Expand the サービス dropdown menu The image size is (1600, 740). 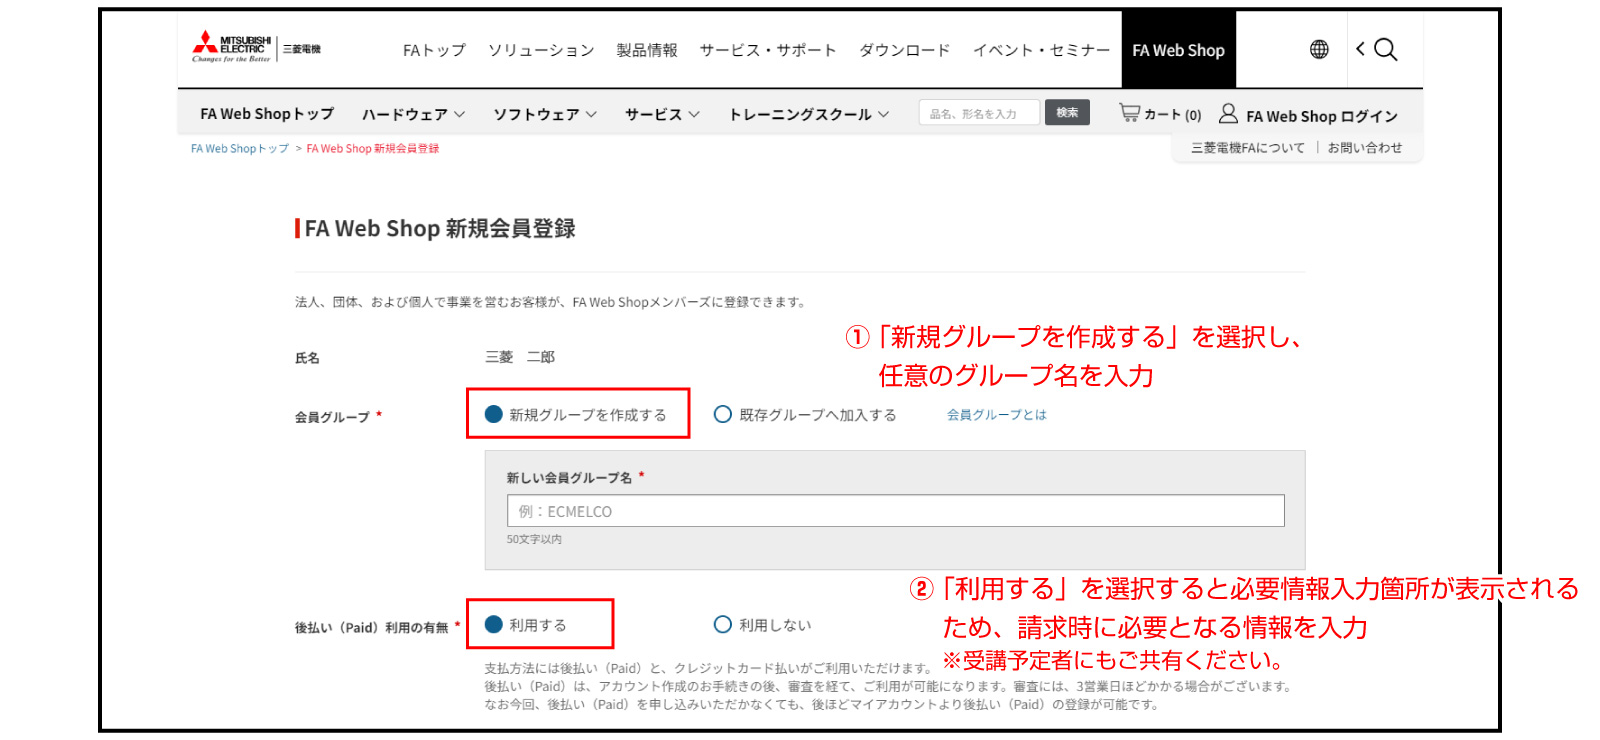pyautogui.click(x=661, y=115)
